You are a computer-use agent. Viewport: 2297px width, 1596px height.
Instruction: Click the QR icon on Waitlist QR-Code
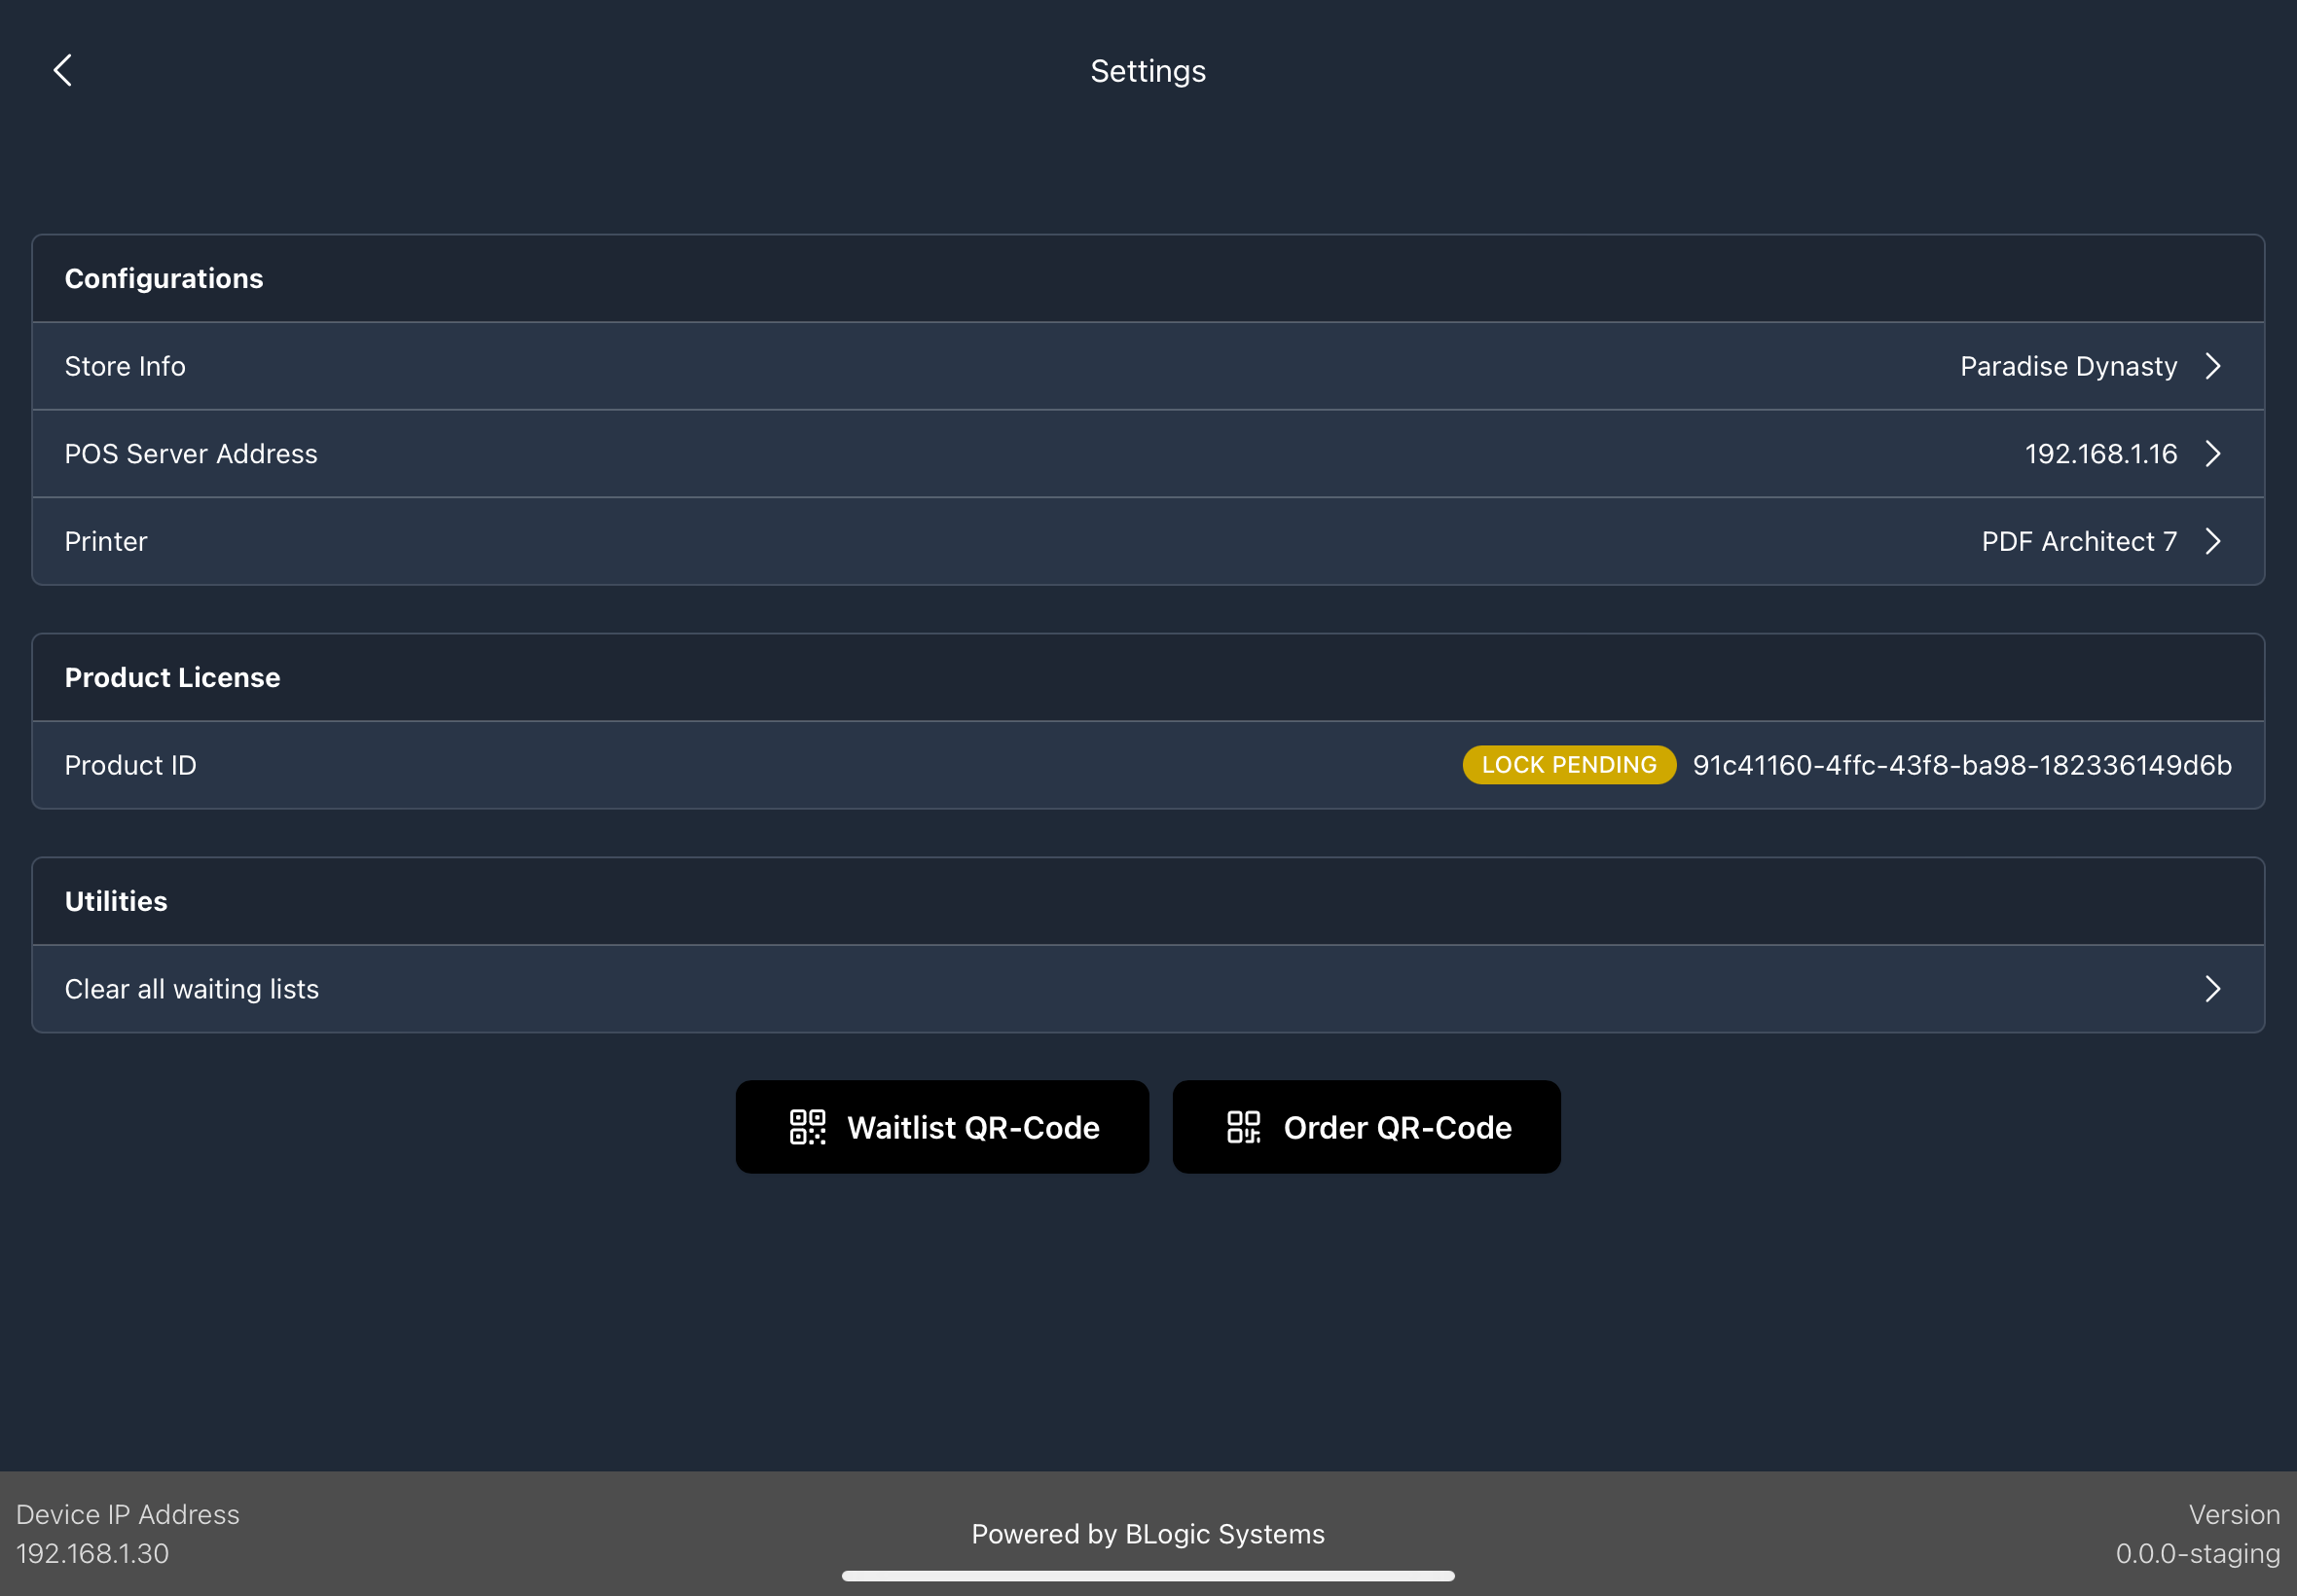click(x=807, y=1127)
